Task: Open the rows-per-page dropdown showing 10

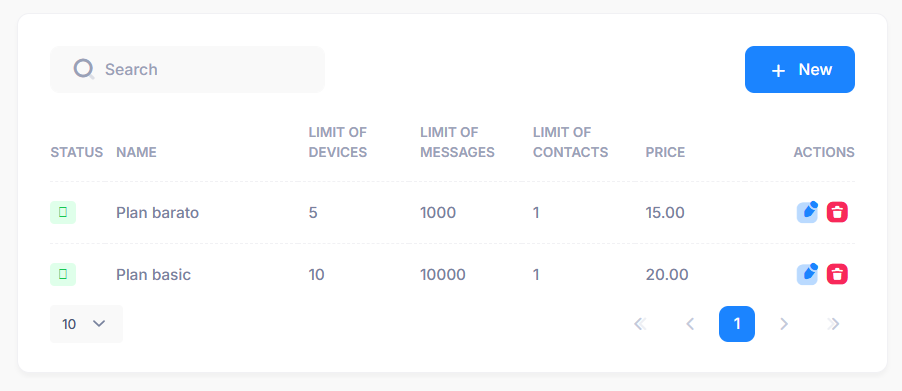Action: (86, 324)
